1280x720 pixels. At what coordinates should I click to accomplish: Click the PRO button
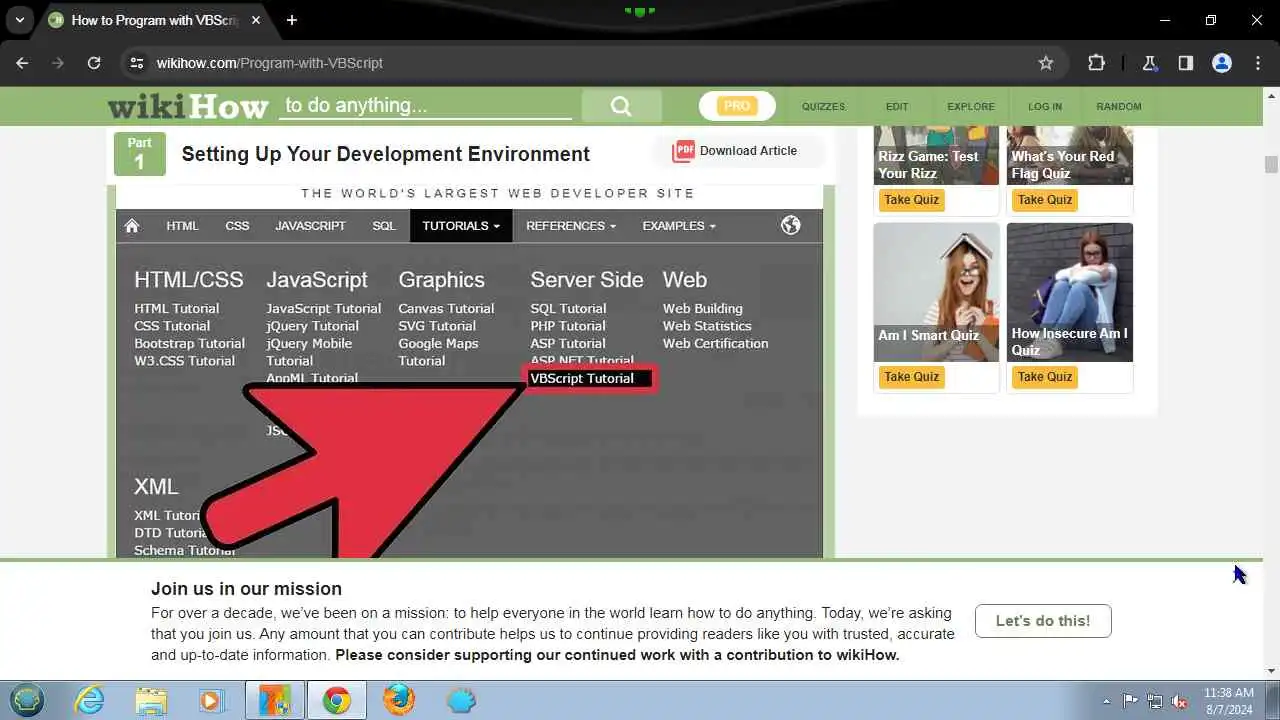[737, 106]
